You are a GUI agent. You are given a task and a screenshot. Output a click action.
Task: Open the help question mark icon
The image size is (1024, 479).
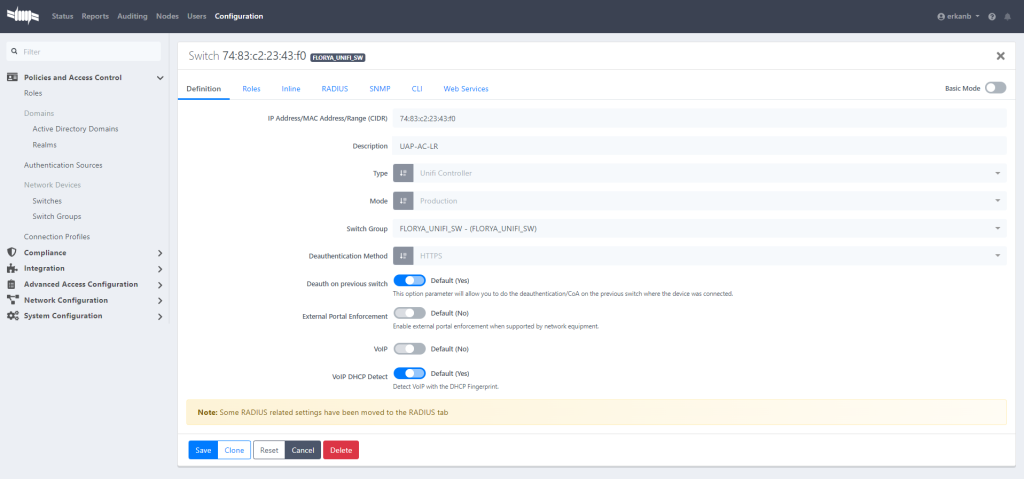[x=992, y=17]
